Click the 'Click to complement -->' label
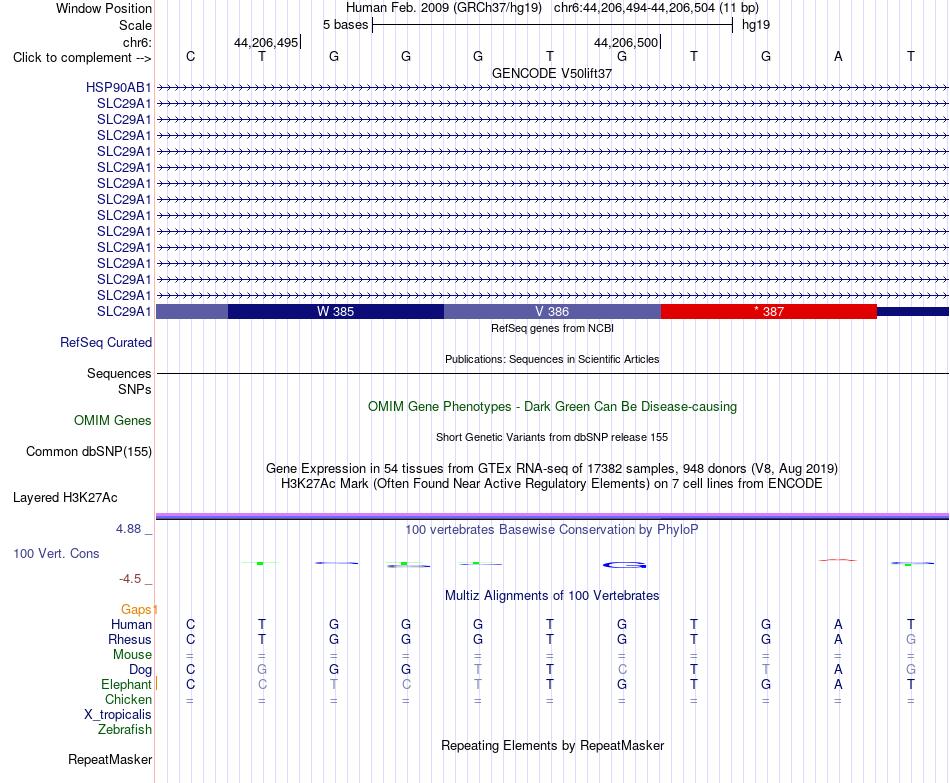950x783 pixels. [x=82, y=58]
